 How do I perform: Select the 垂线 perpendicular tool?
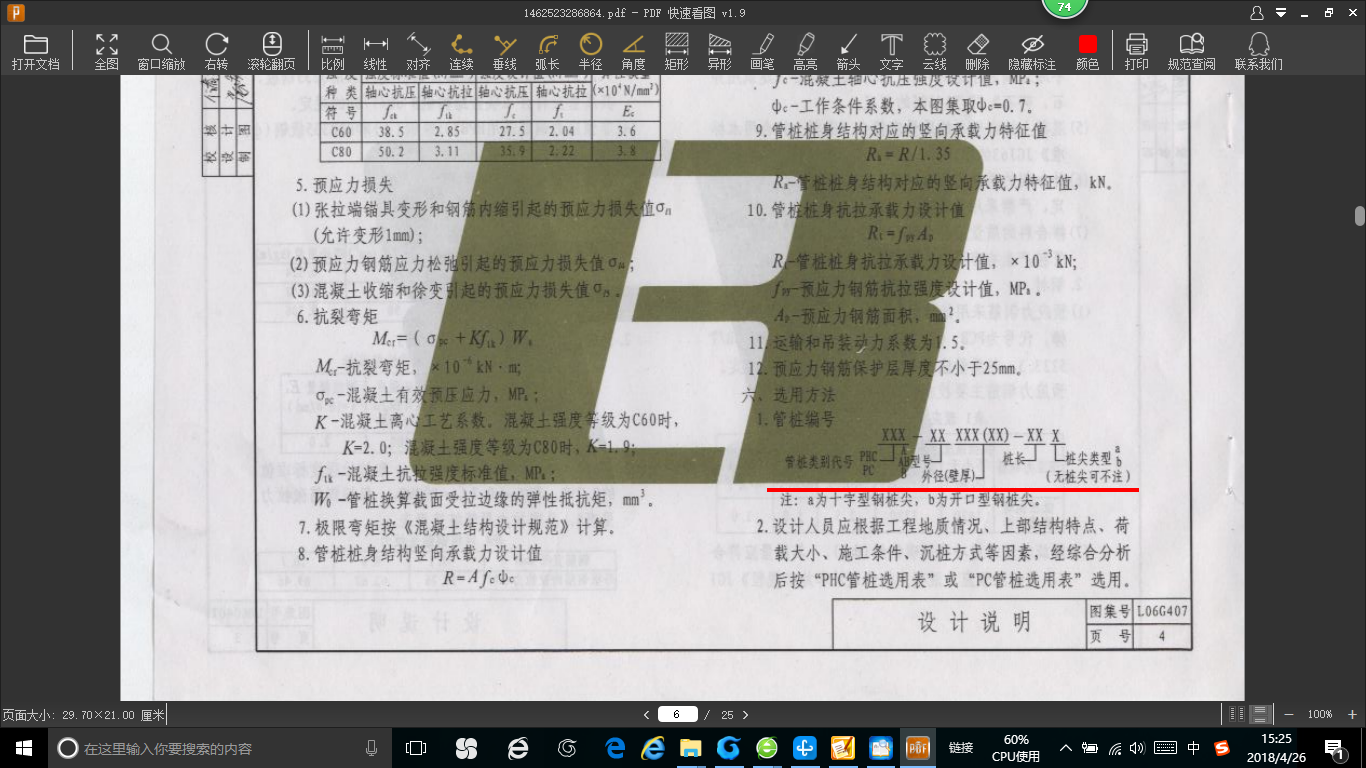point(504,51)
